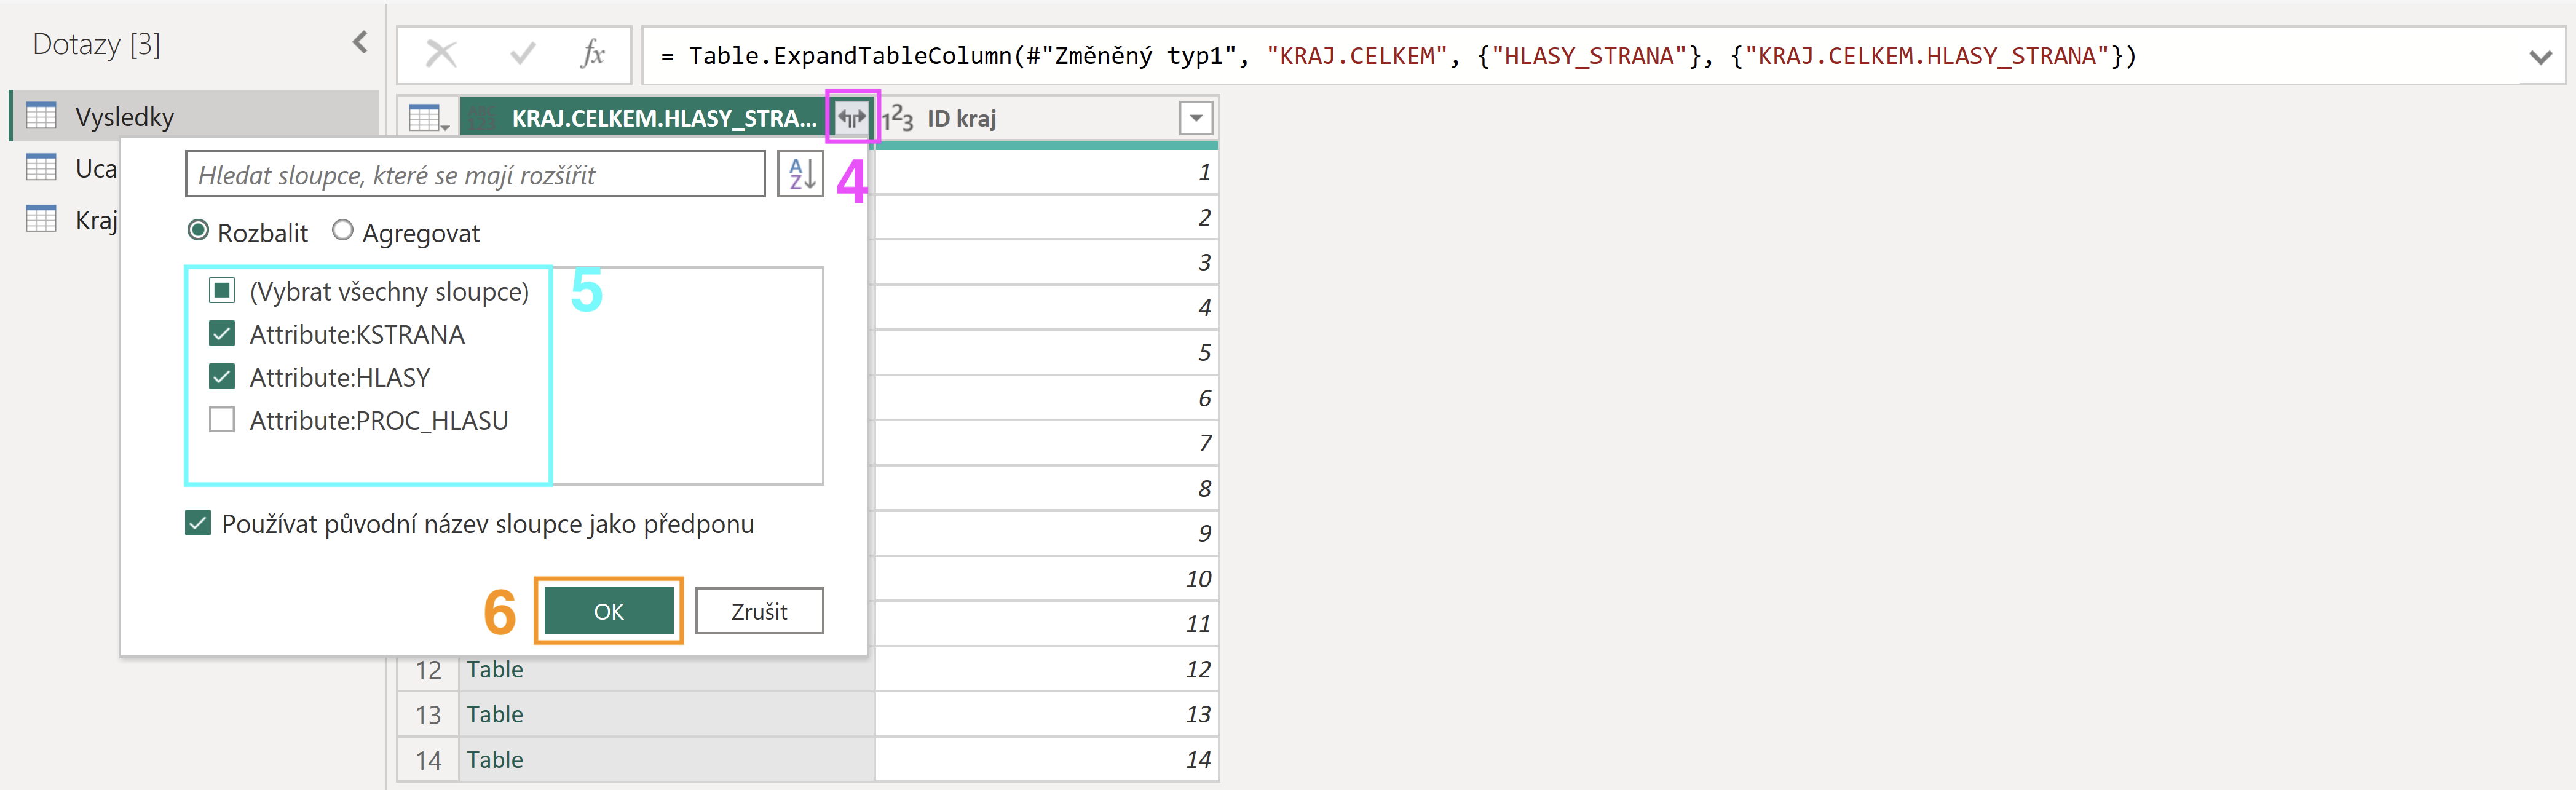This screenshot has height=790, width=2576.
Task: Open the ID kraj column filter dropdown
Action: tap(1195, 118)
